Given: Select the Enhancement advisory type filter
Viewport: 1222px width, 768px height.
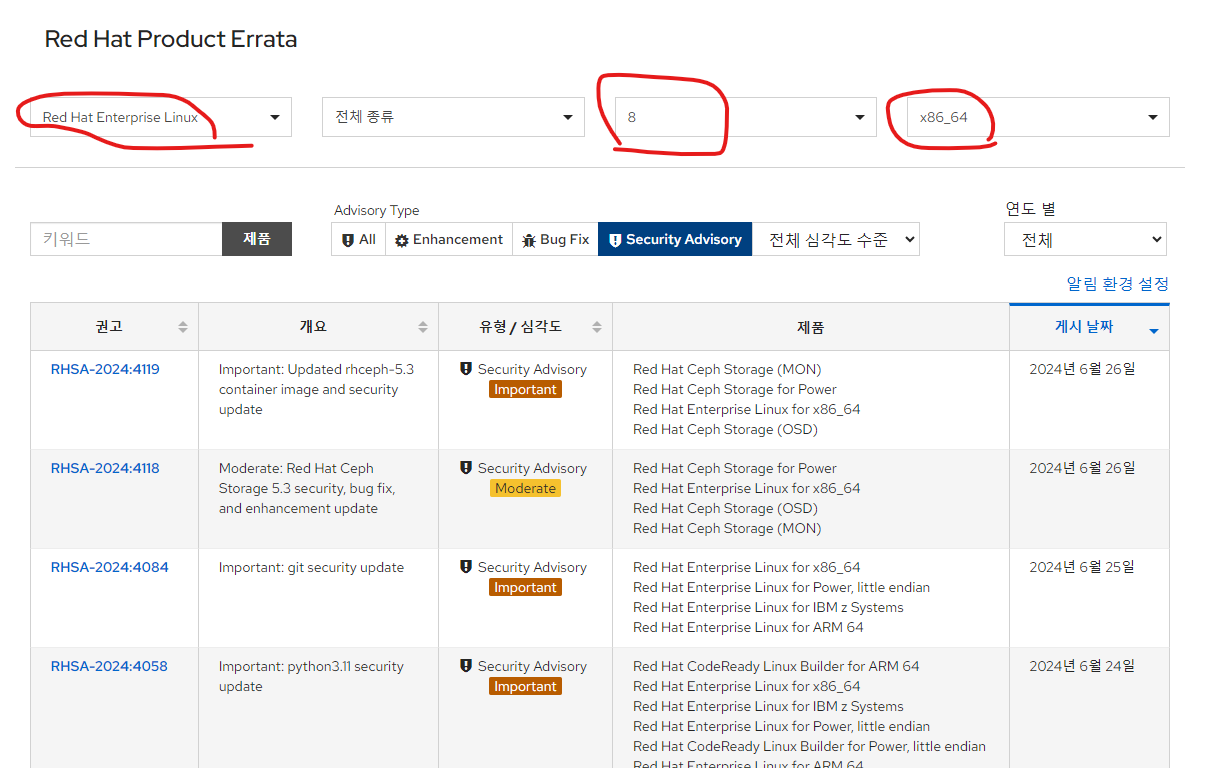Looking at the screenshot, I should coord(449,239).
